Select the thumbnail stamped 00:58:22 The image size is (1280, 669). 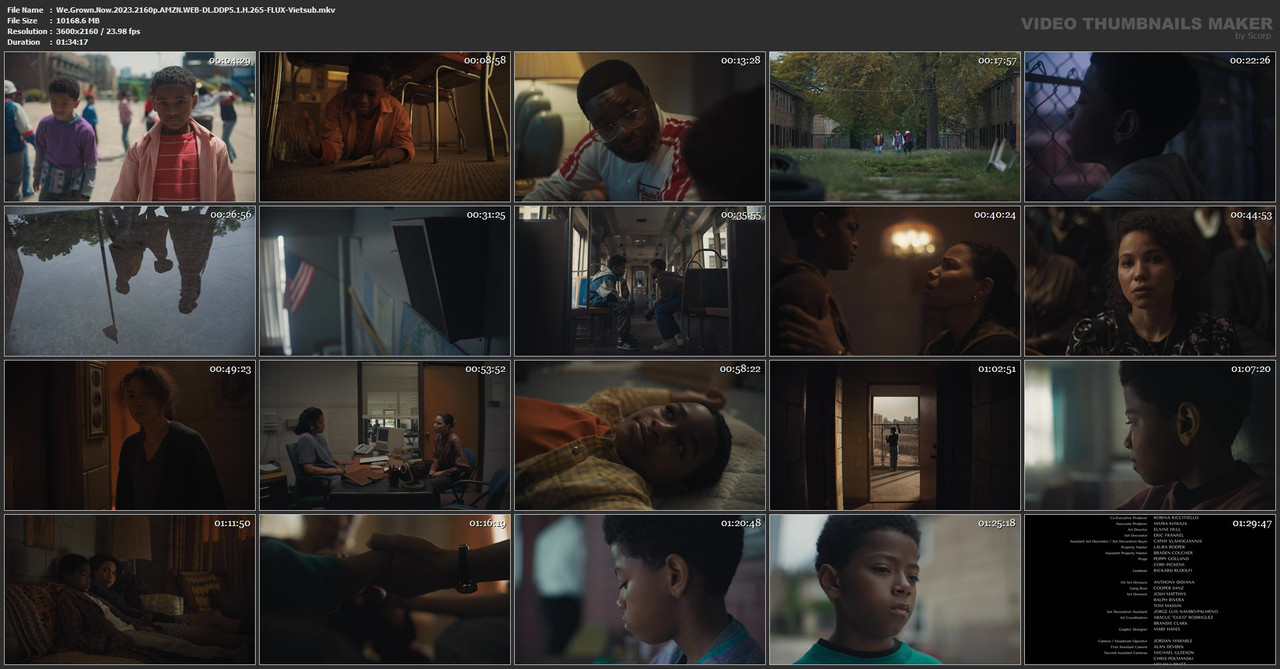tap(640, 435)
